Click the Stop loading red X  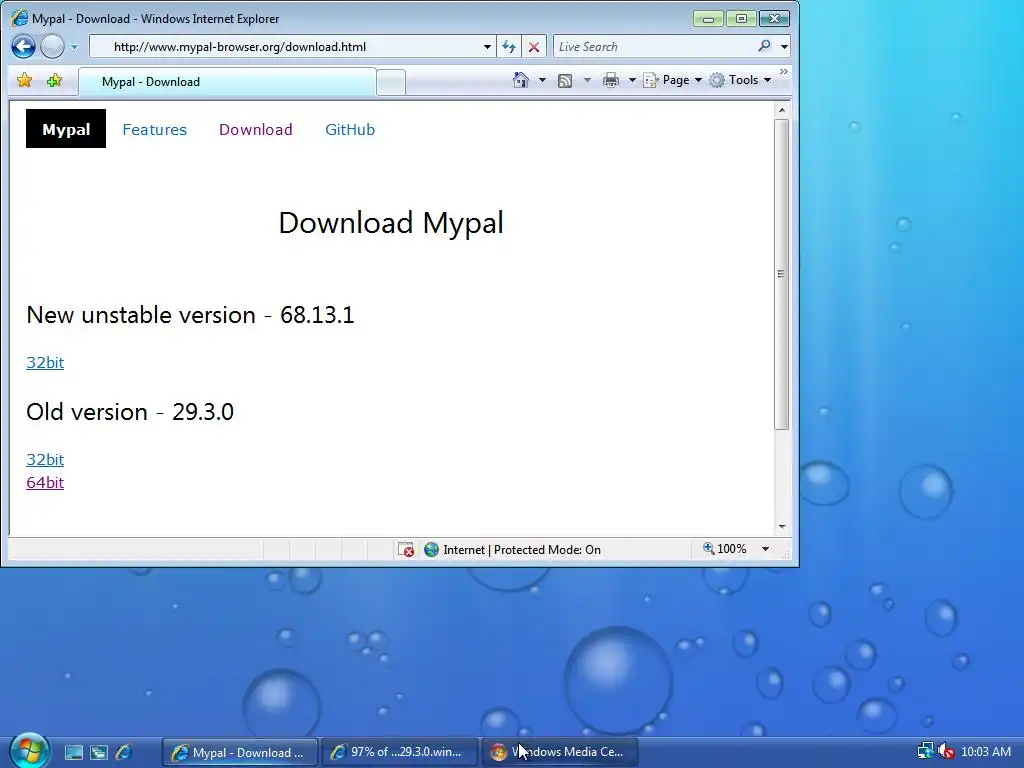coord(534,47)
